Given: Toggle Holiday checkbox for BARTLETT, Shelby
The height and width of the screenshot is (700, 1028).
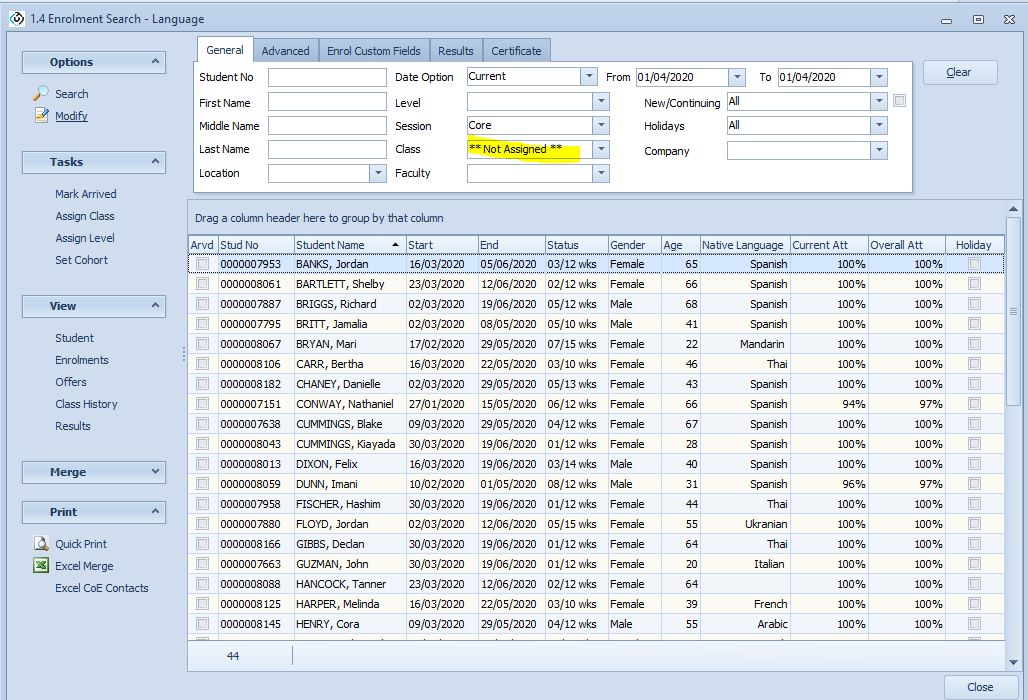Looking at the screenshot, I should 974,284.
